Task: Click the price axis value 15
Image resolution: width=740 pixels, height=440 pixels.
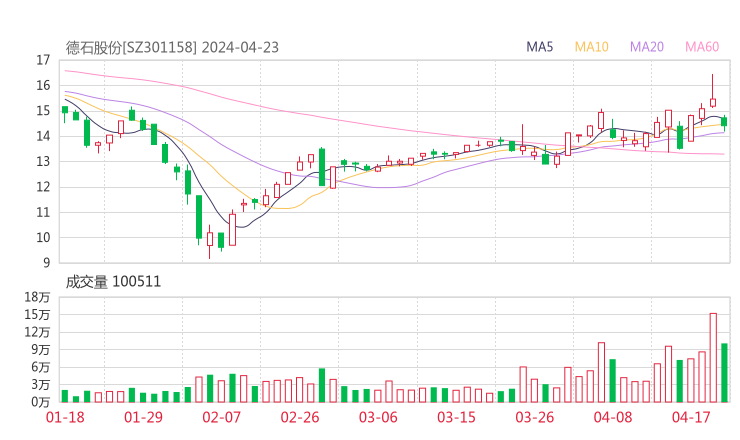Action: pos(43,111)
